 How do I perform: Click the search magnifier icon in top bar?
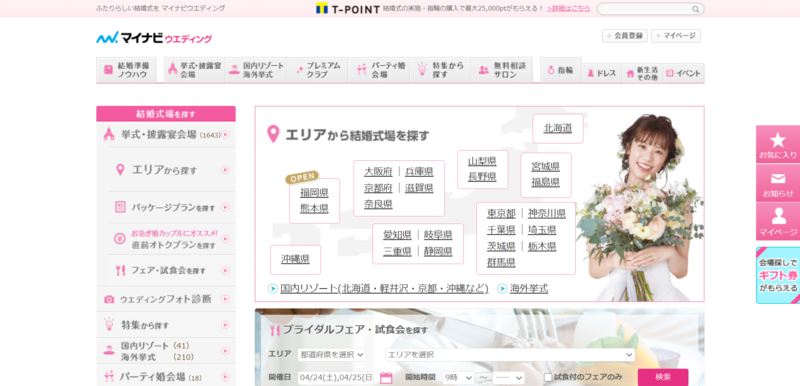coord(695,9)
